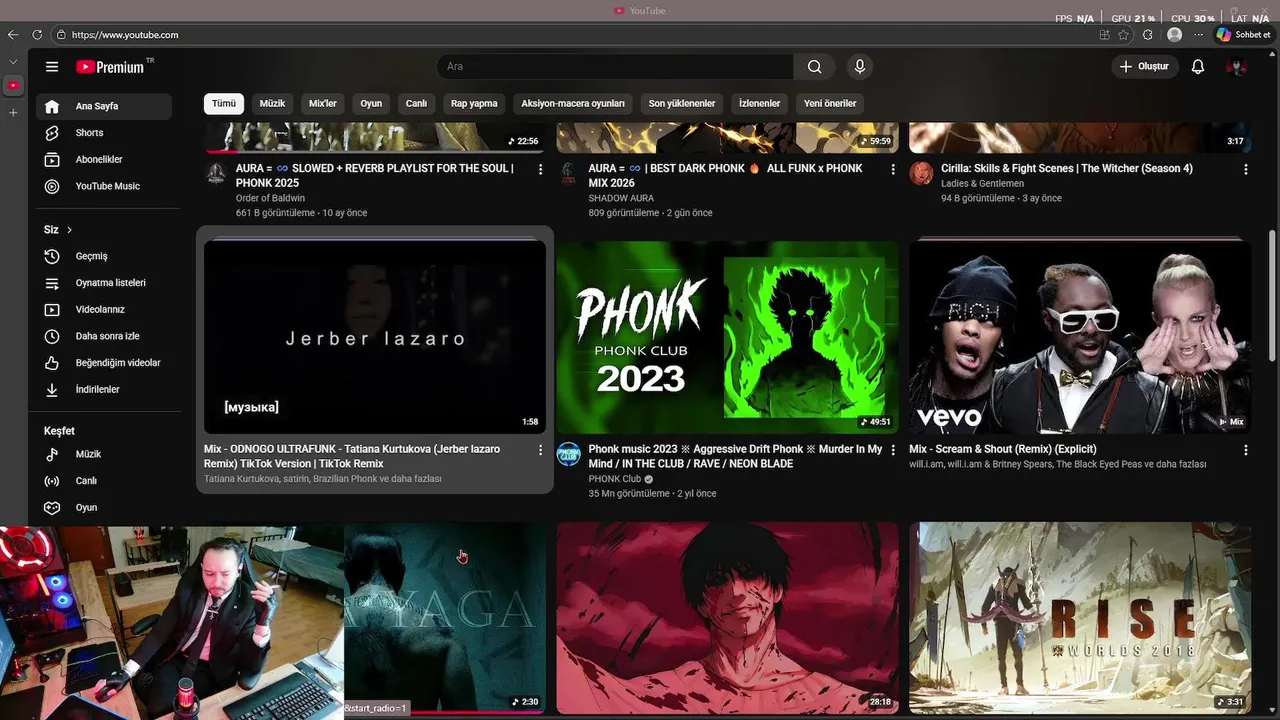Play the PHONK CLUB 2023 thumbnail
Image resolution: width=1280 pixels, height=720 pixels.
pos(727,337)
